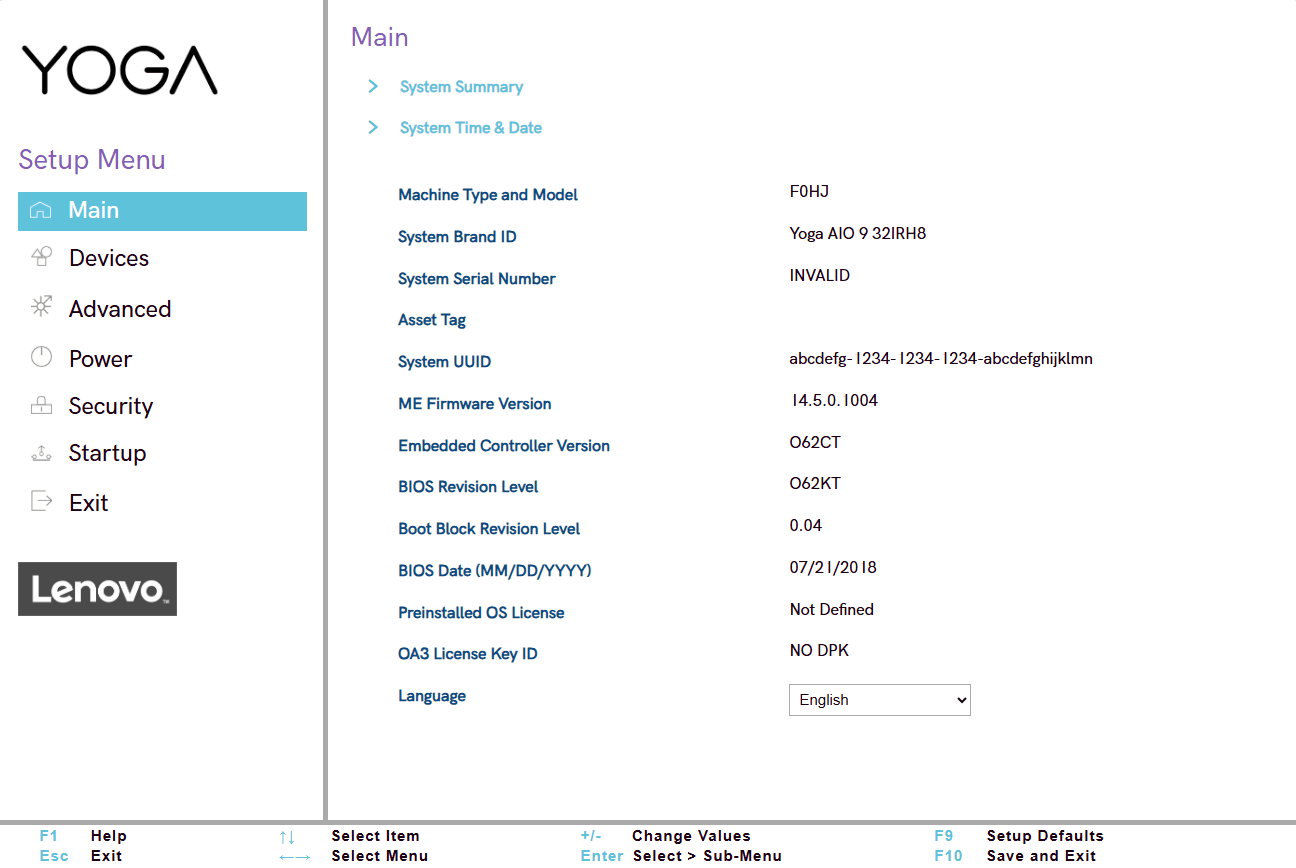This screenshot has height=868, width=1296.
Task: Open the Startup menu
Action: 107,453
